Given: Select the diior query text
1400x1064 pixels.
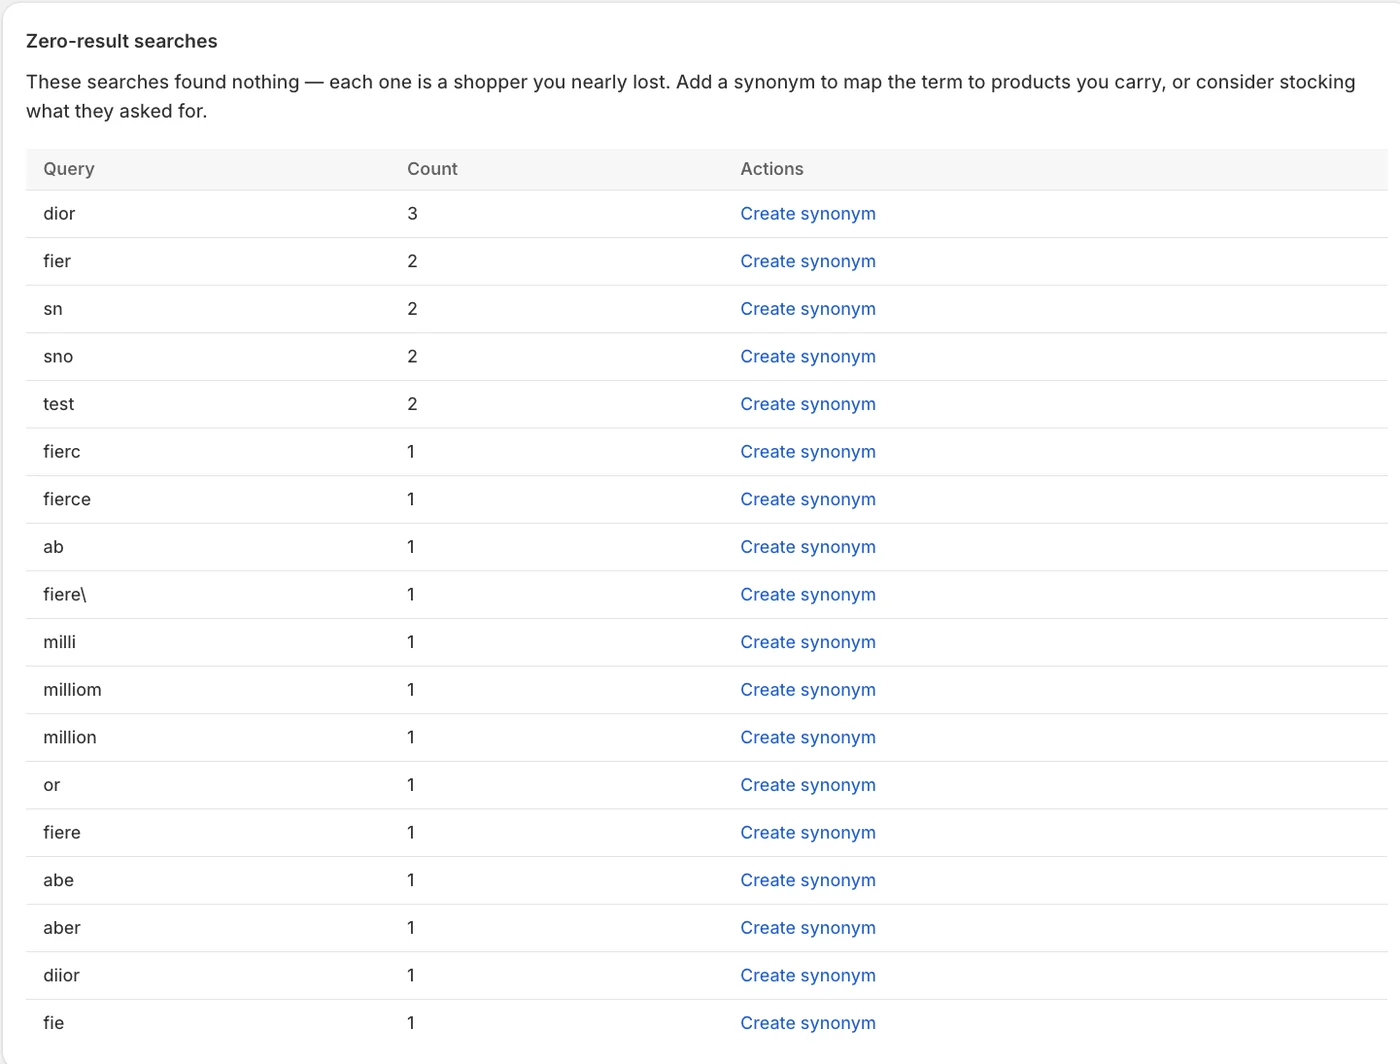Looking at the screenshot, I should click(61, 975).
